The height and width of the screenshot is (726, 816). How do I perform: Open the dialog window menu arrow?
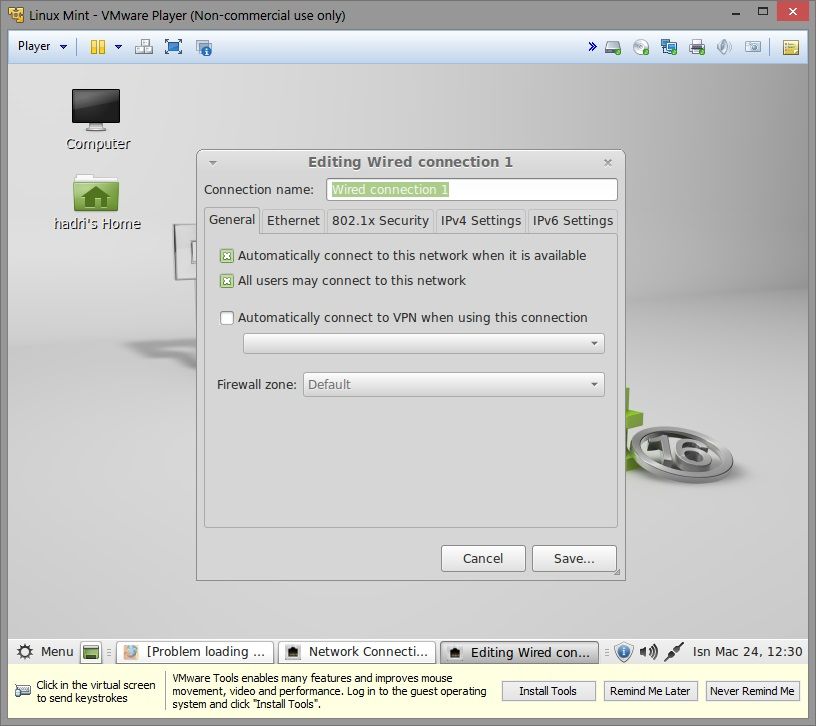[x=212, y=163]
